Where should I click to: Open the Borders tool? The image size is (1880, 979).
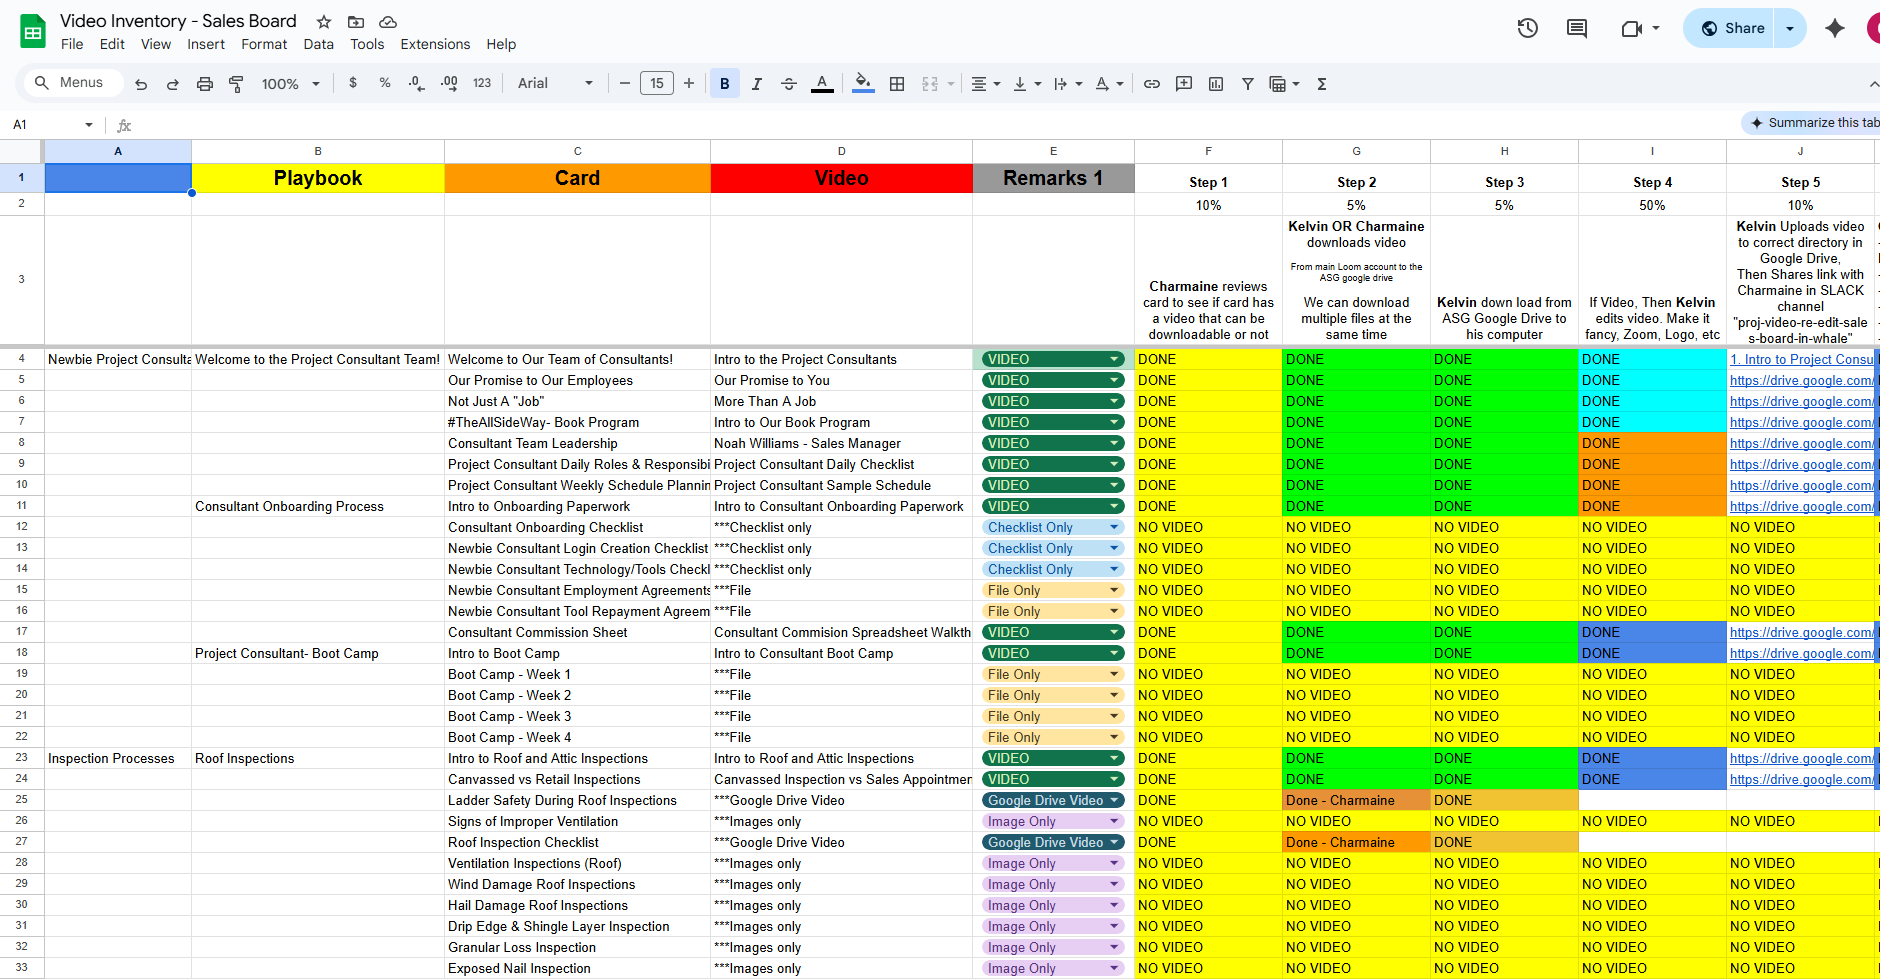click(x=897, y=84)
